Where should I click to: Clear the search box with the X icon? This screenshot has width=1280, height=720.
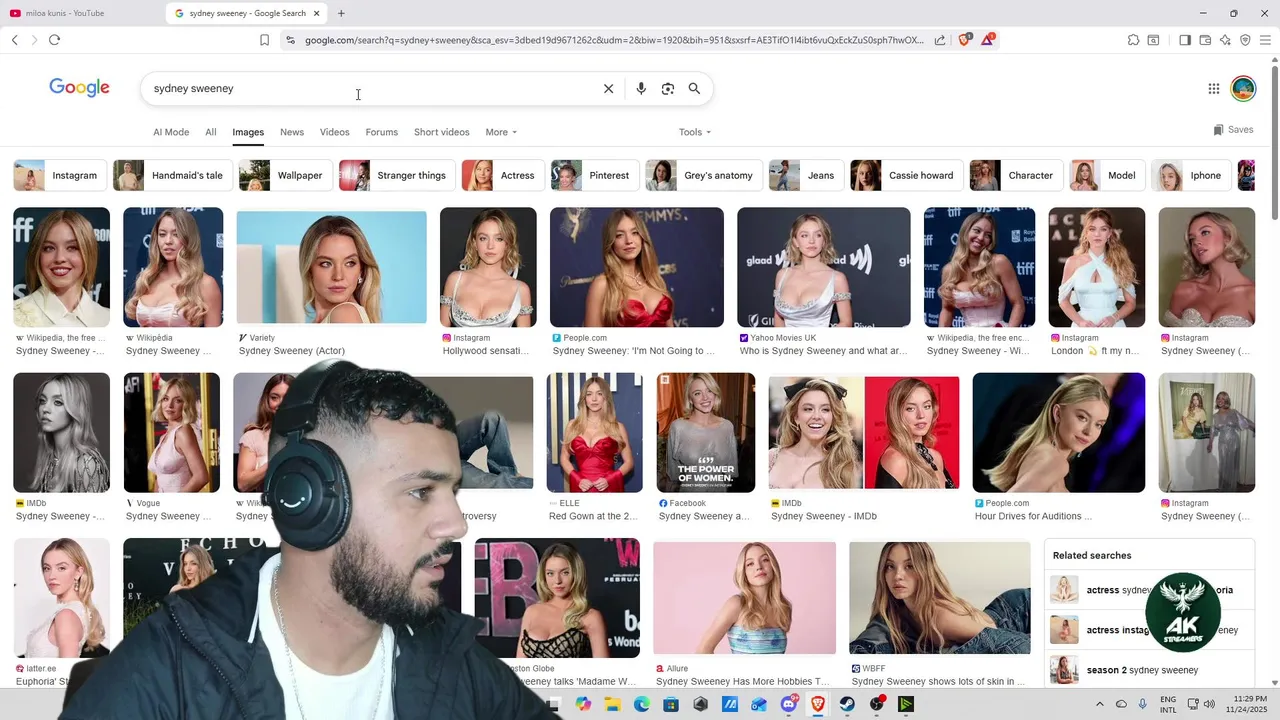point(608,89)
